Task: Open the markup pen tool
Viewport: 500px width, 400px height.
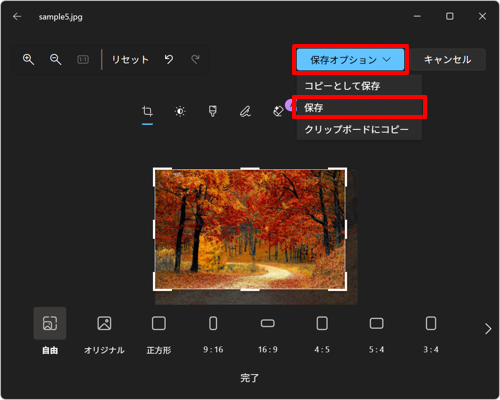Action: coord(245,111)
